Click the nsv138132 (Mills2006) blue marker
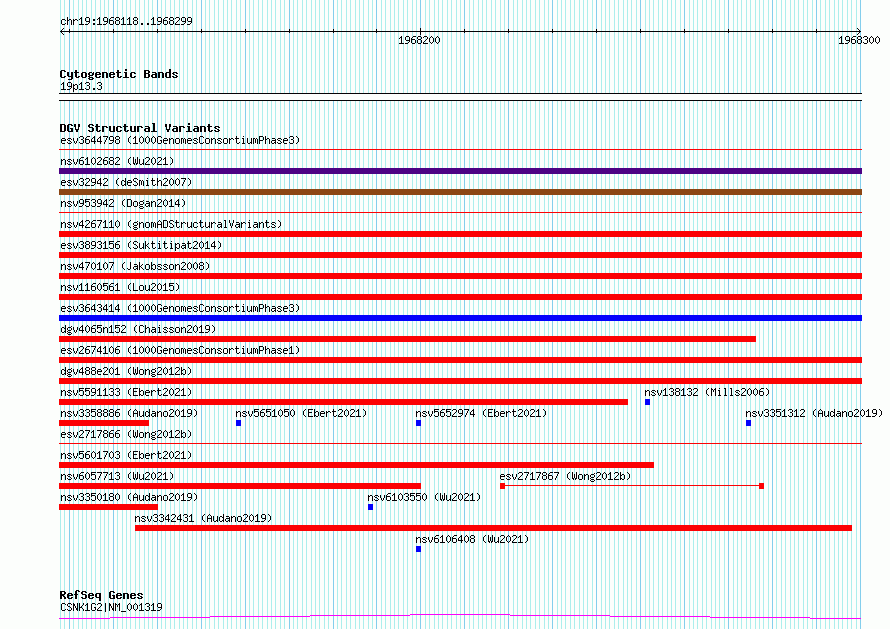Image resolution: width=890 pixels, height=629 pixels. [647, 402]
